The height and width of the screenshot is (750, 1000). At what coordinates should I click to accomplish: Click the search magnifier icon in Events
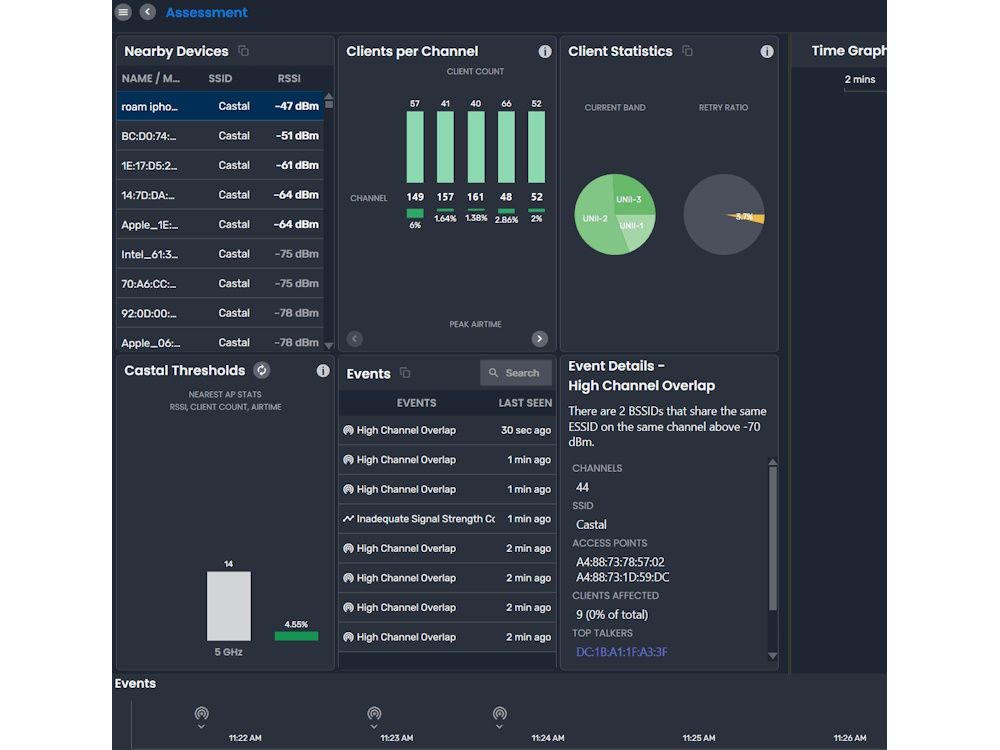(x=493, y=372)
